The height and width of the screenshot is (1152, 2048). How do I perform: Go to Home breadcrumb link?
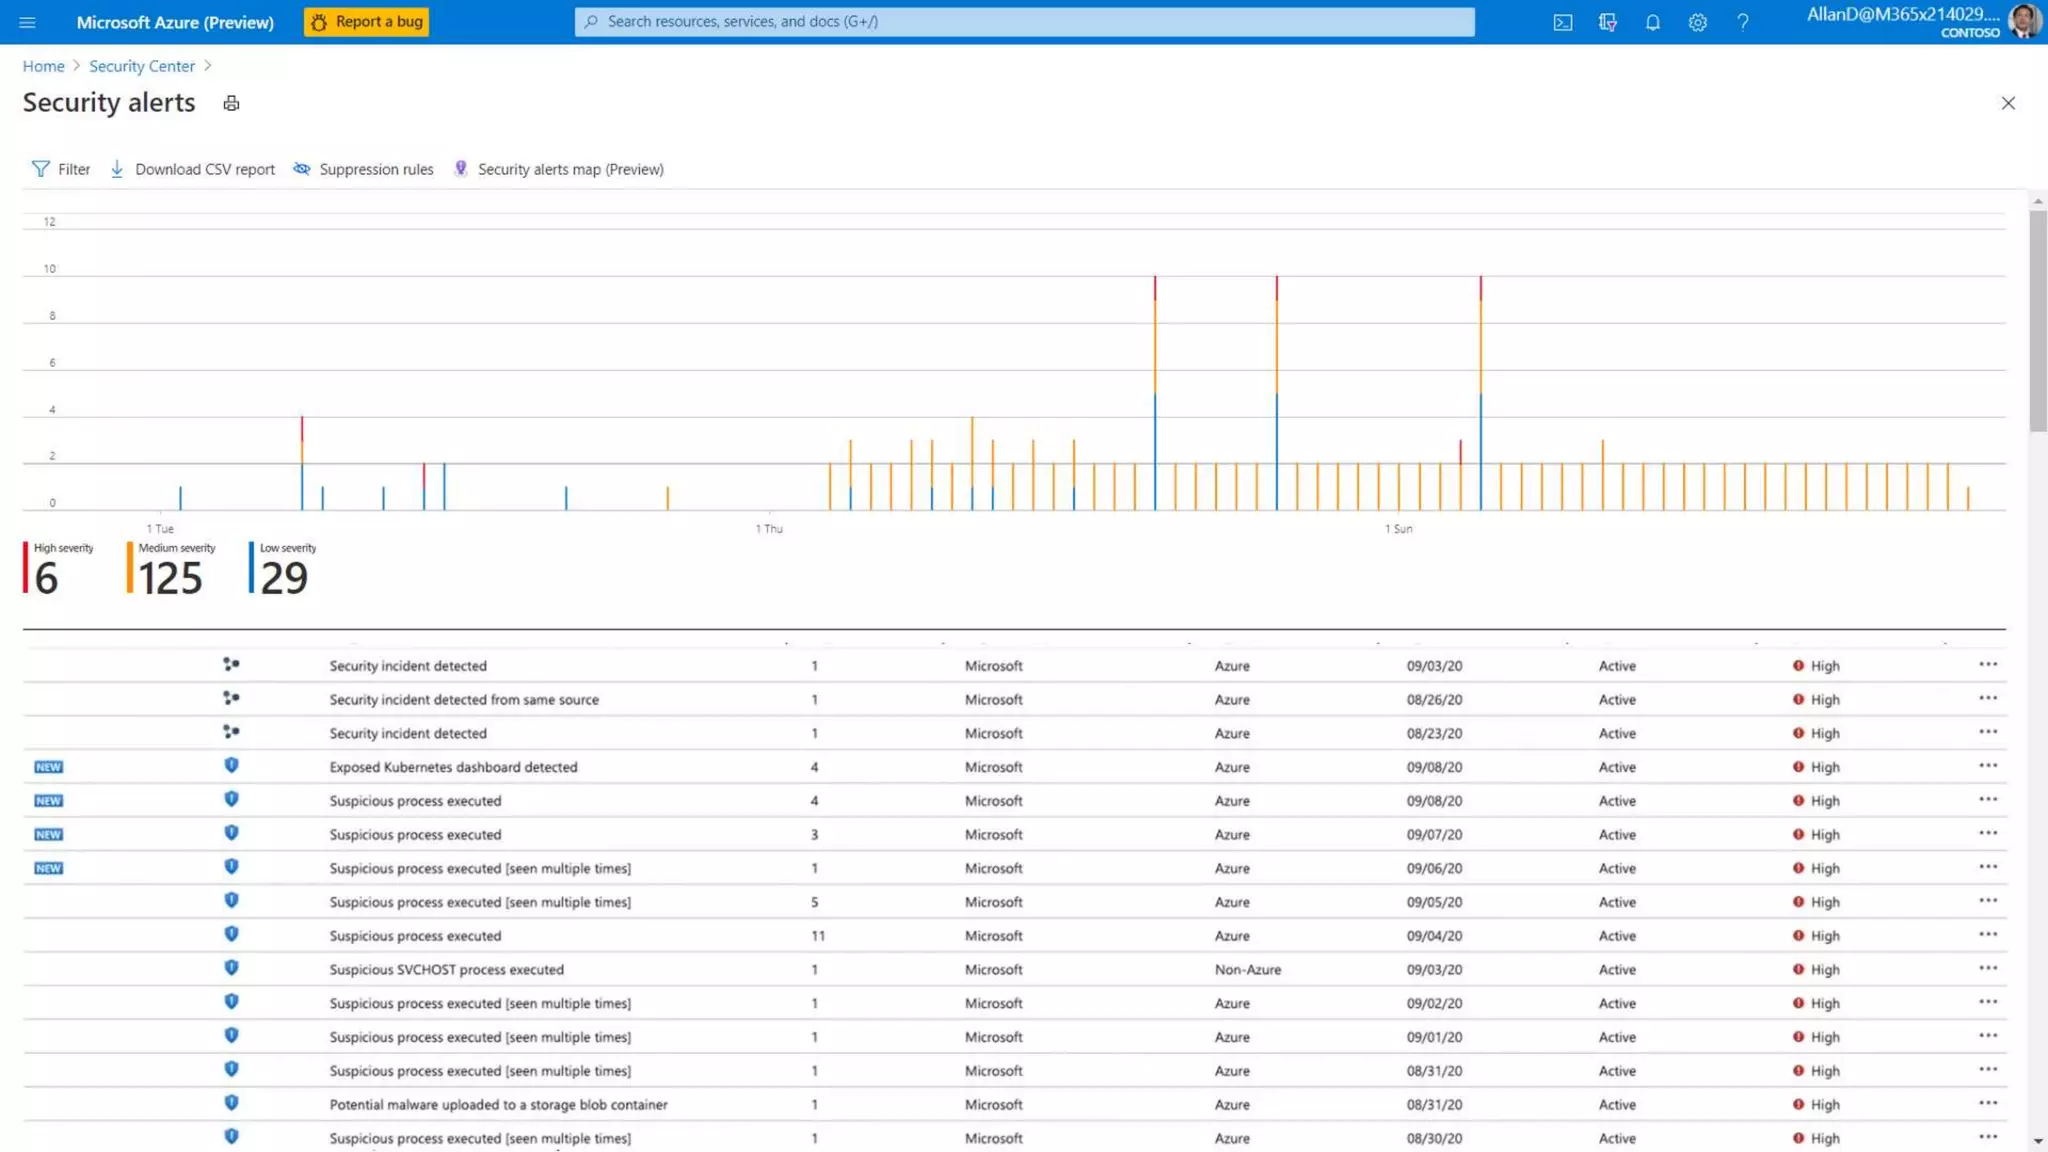coord(43,66)
